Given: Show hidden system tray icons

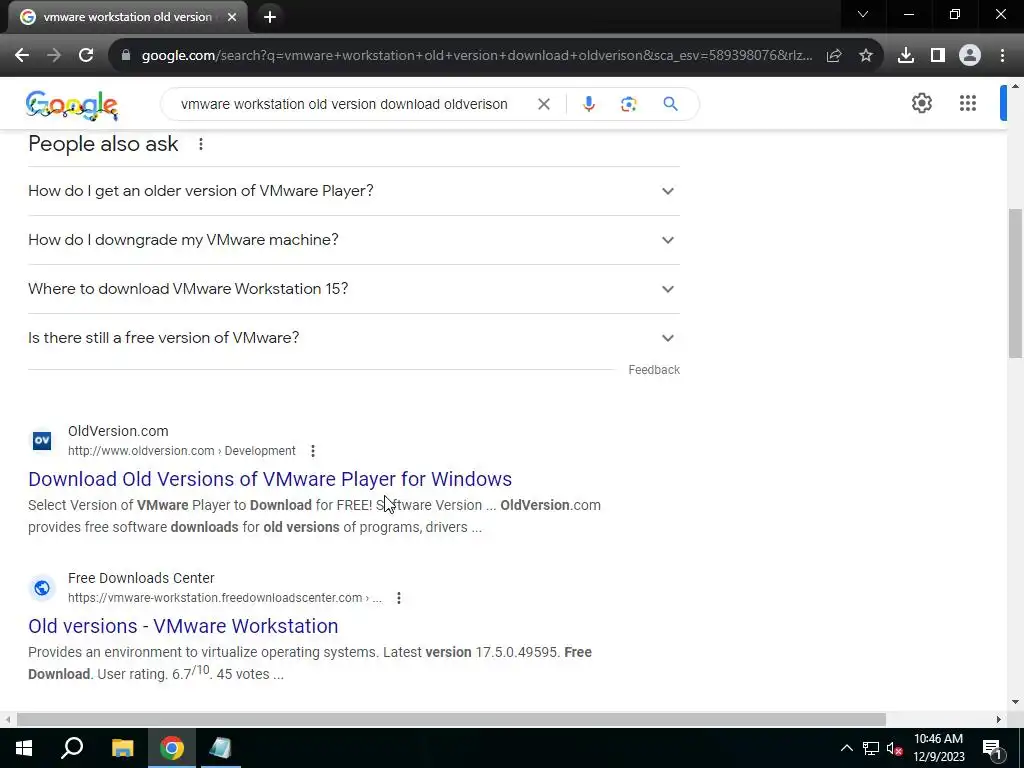Looking at the screenshot, I should pyautogui.click(x=846, y=748).
